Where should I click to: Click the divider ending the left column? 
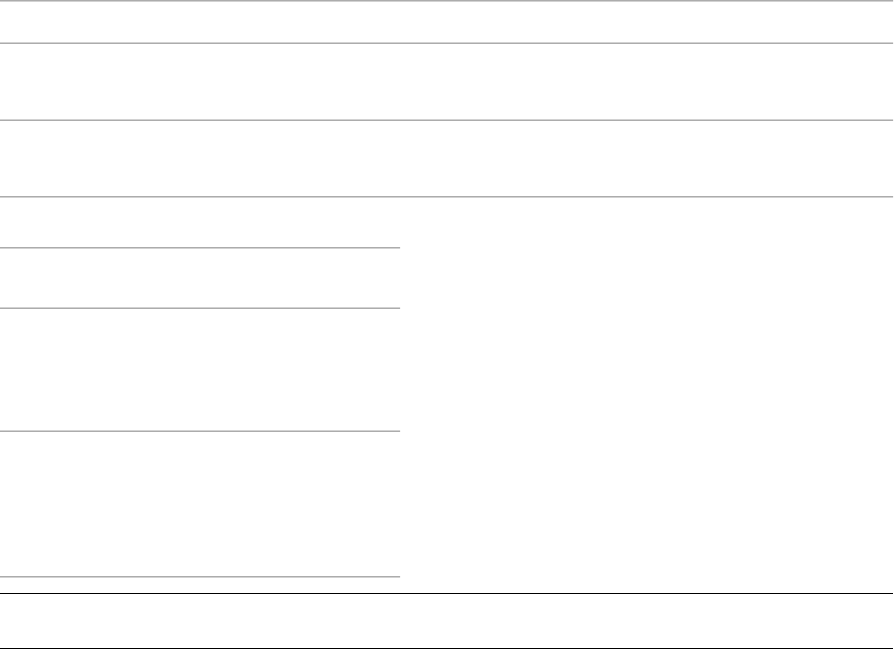point(200,577)
